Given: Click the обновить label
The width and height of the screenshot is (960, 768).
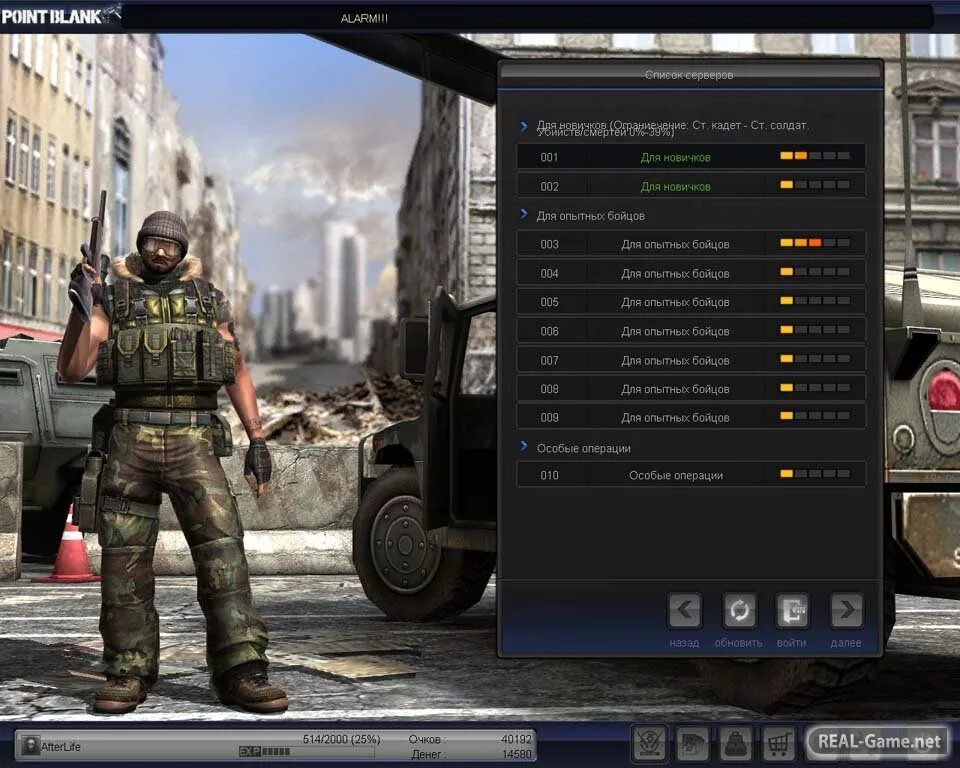Looking at the screenshot, I should (739, 643).
